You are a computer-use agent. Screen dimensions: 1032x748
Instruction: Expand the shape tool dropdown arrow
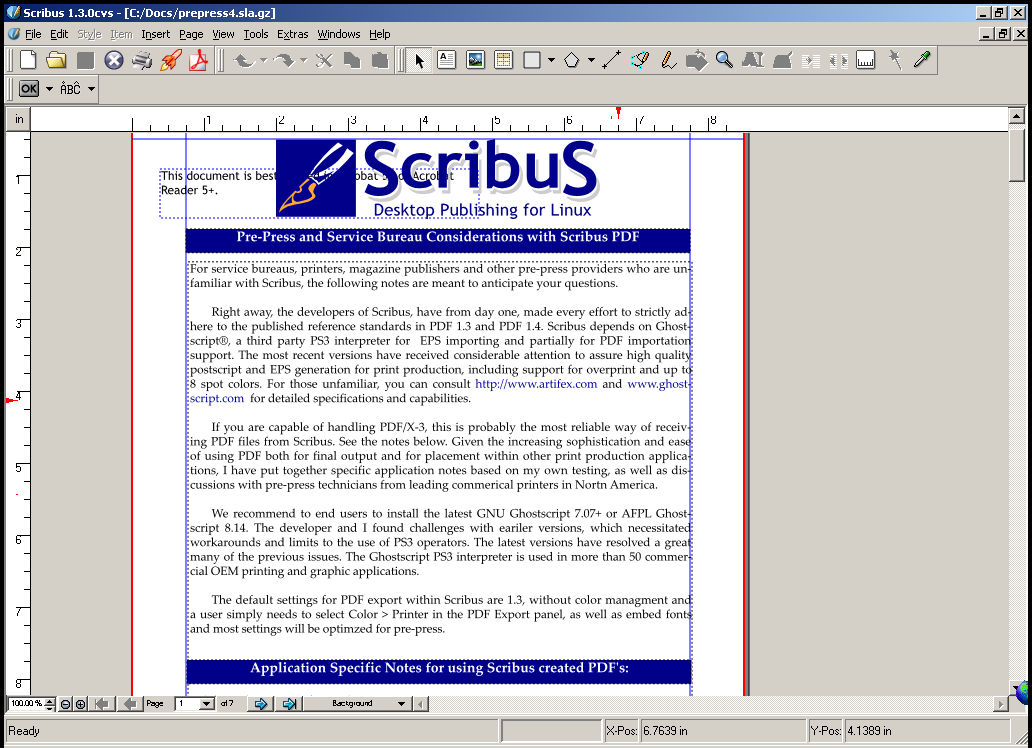pos(551,61)
